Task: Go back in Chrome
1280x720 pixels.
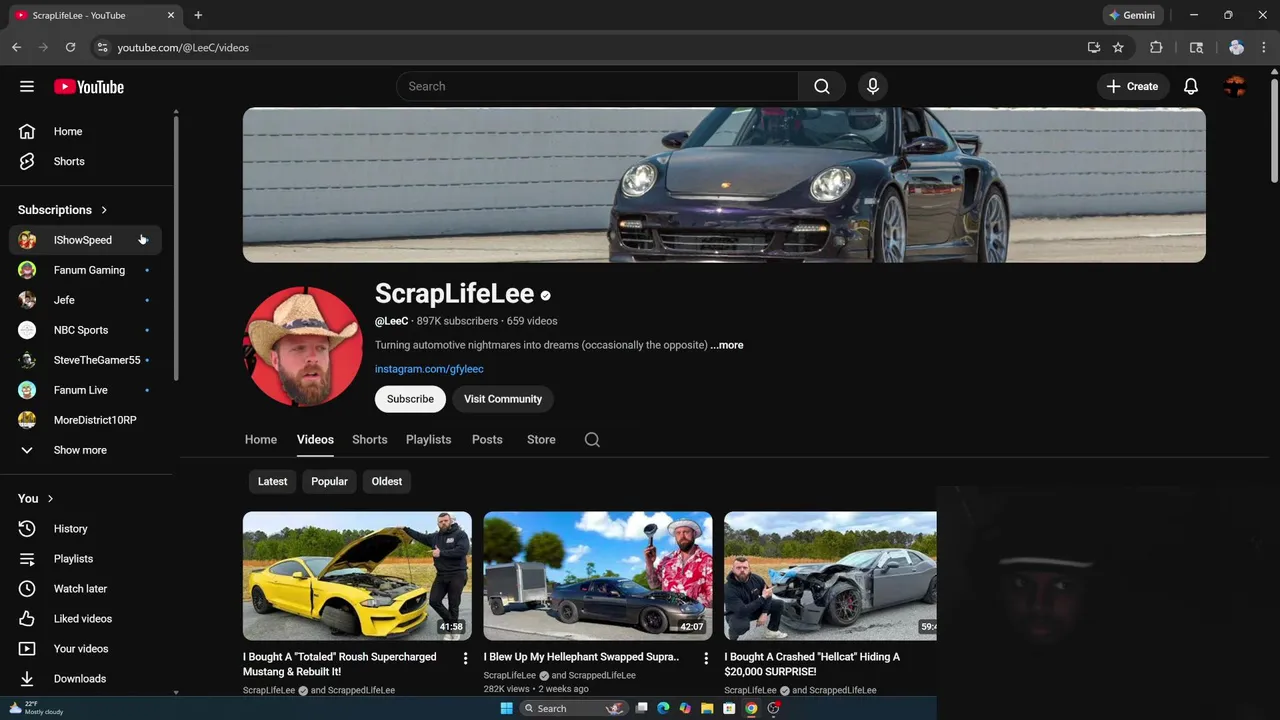Action: point(16,47)
